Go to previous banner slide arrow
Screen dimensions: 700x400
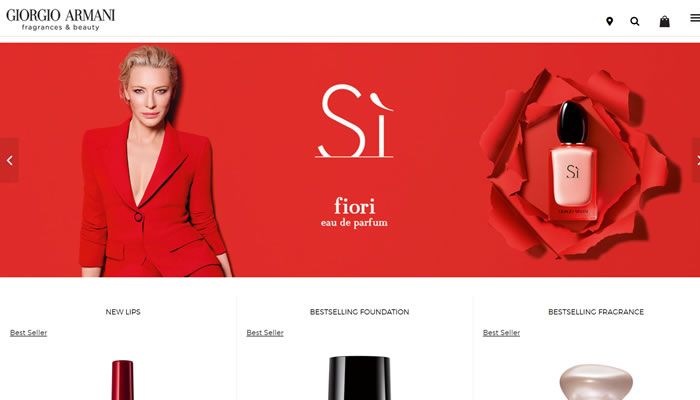[x=9, y=160]
